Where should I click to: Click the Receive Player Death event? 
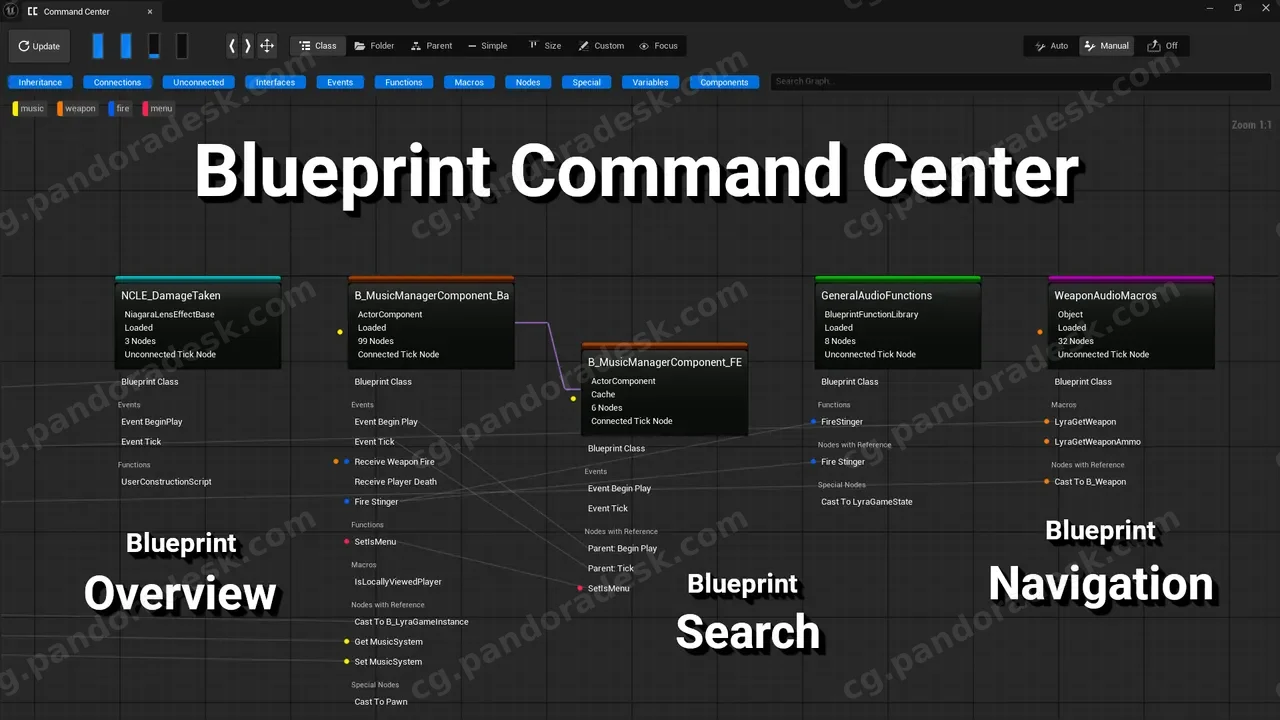pyautogui.click(x=396, y=482)
